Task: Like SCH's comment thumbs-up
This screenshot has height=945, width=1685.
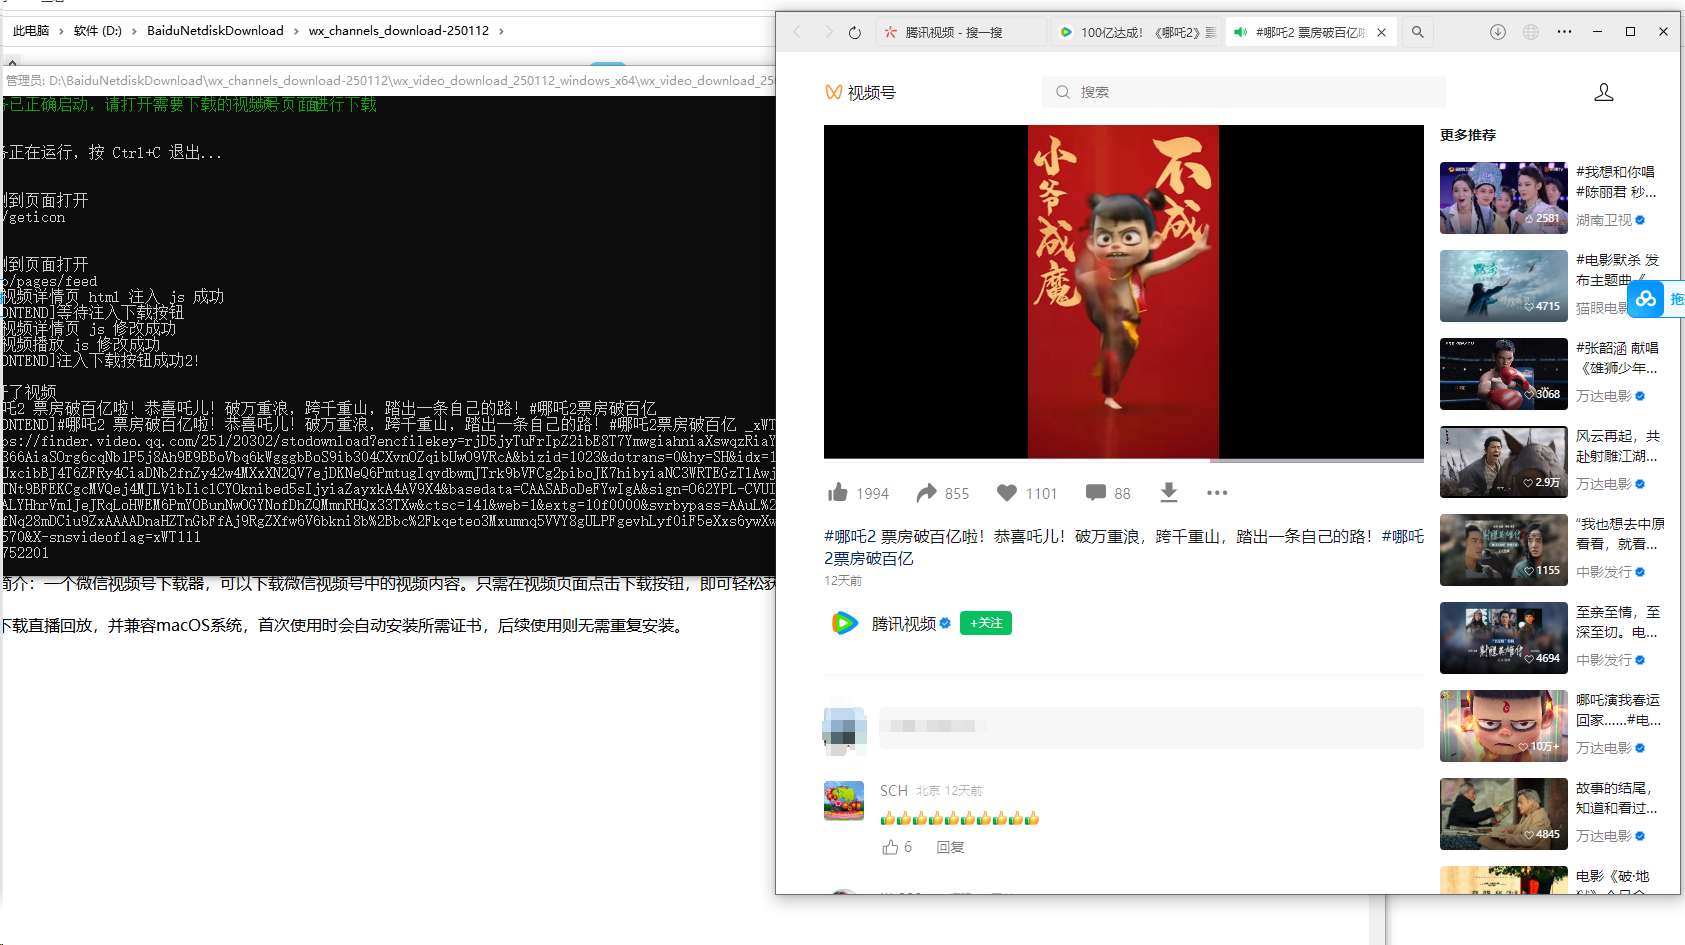Action: click(x=890, y=847)
